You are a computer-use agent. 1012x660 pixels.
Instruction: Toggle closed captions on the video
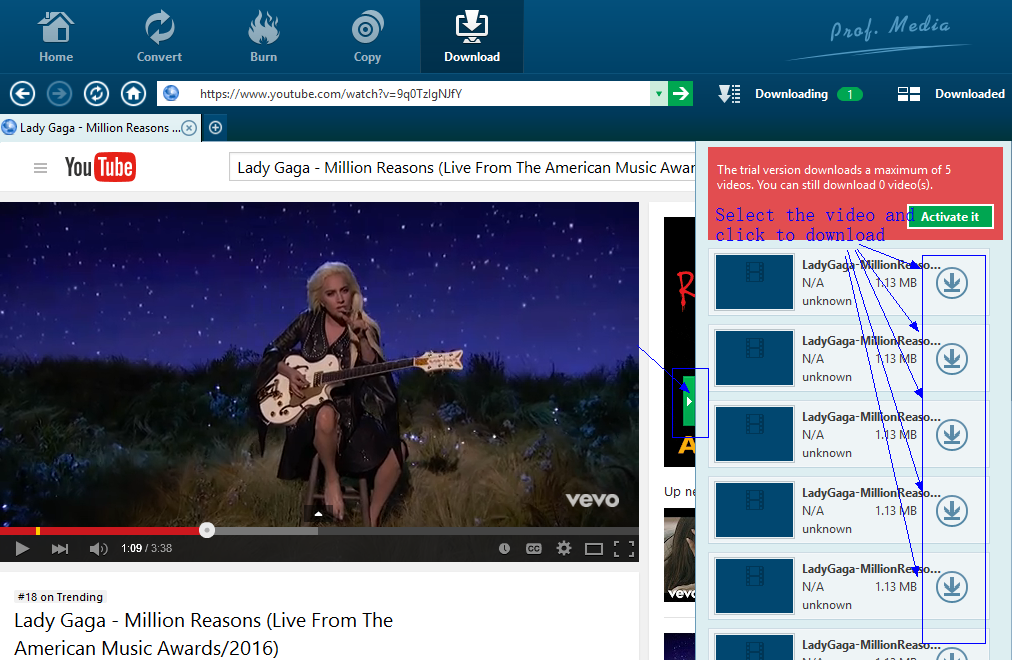click(534, 548)
